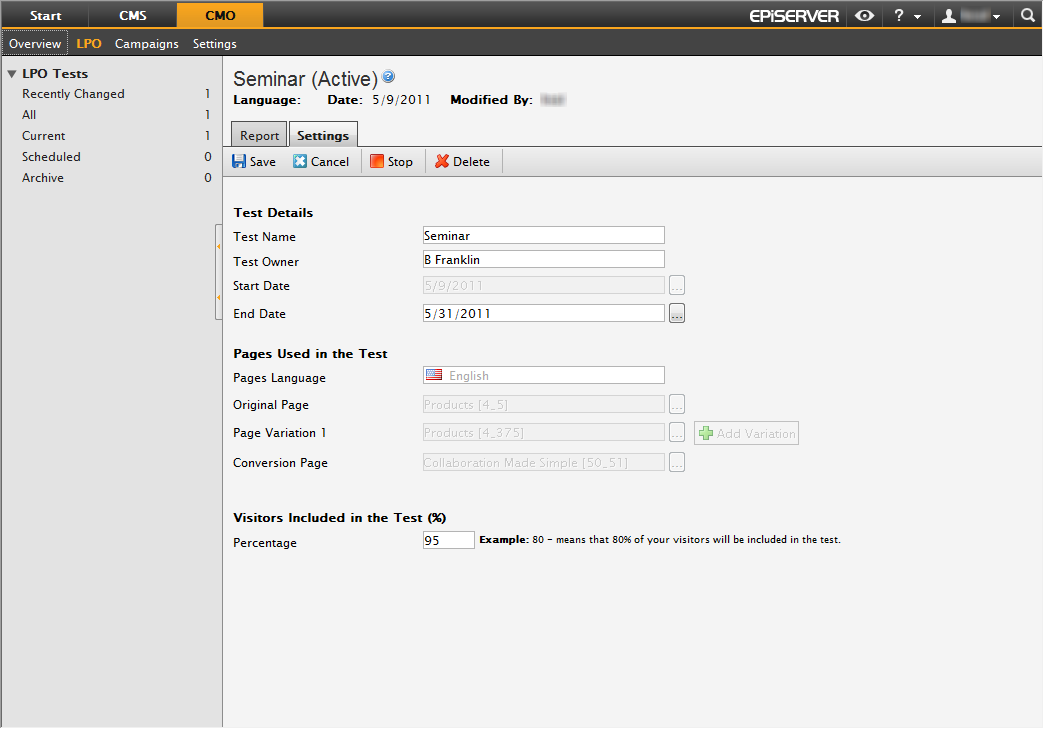Open the user account dropdown
The image size is (1044, 729).
(x=970, y=16)
